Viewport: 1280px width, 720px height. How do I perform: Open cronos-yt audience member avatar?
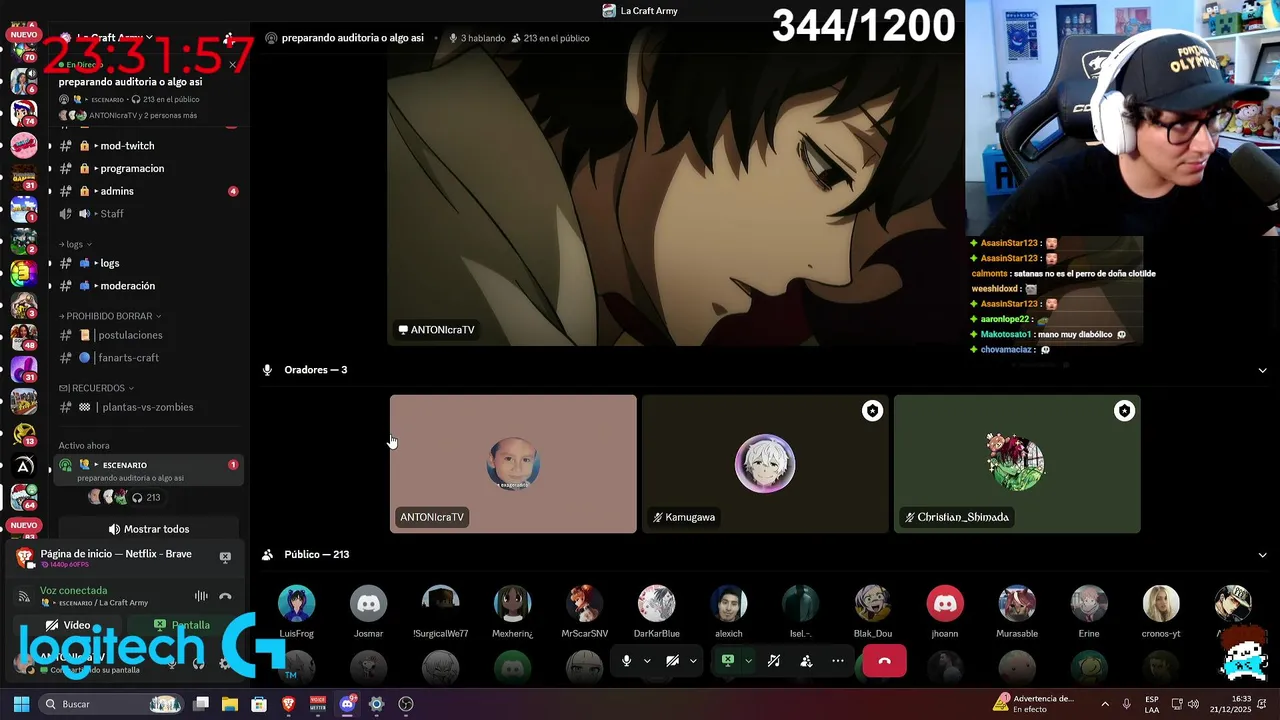[x=1161, y=603]
